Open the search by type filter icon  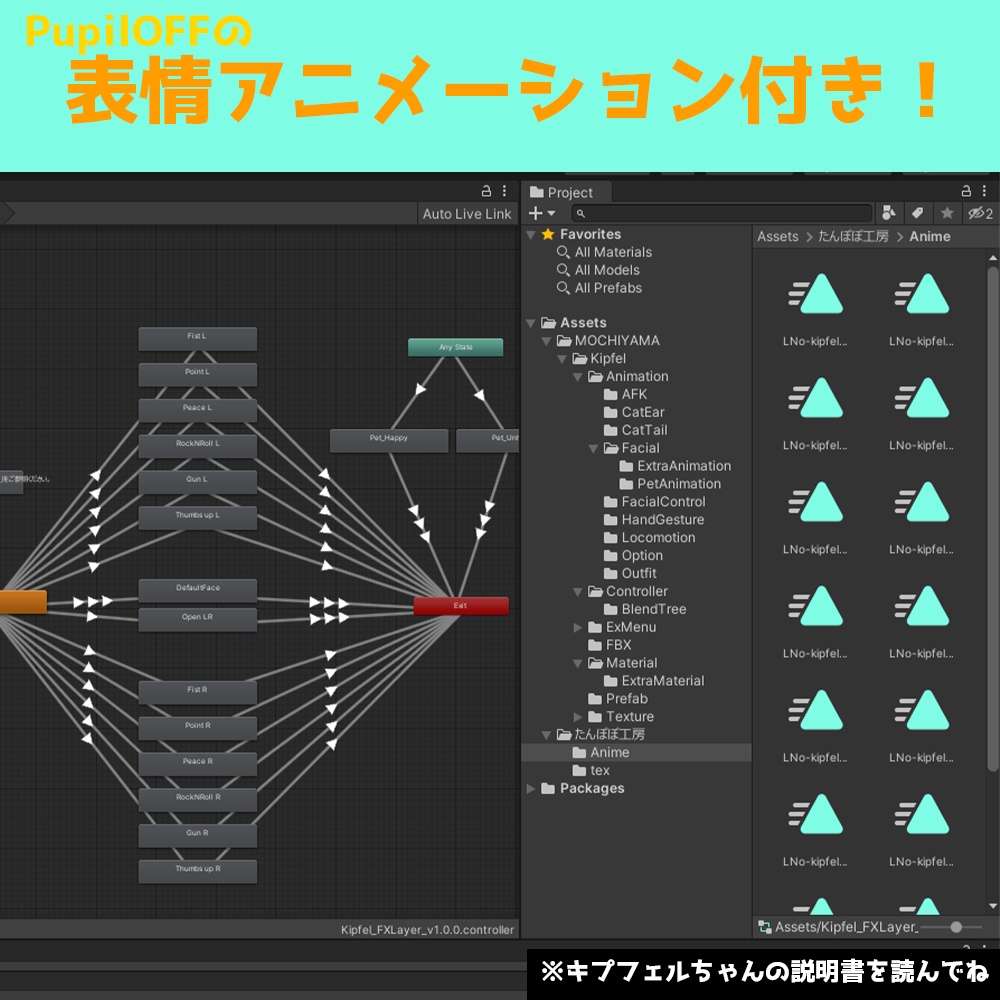(890, 212)
